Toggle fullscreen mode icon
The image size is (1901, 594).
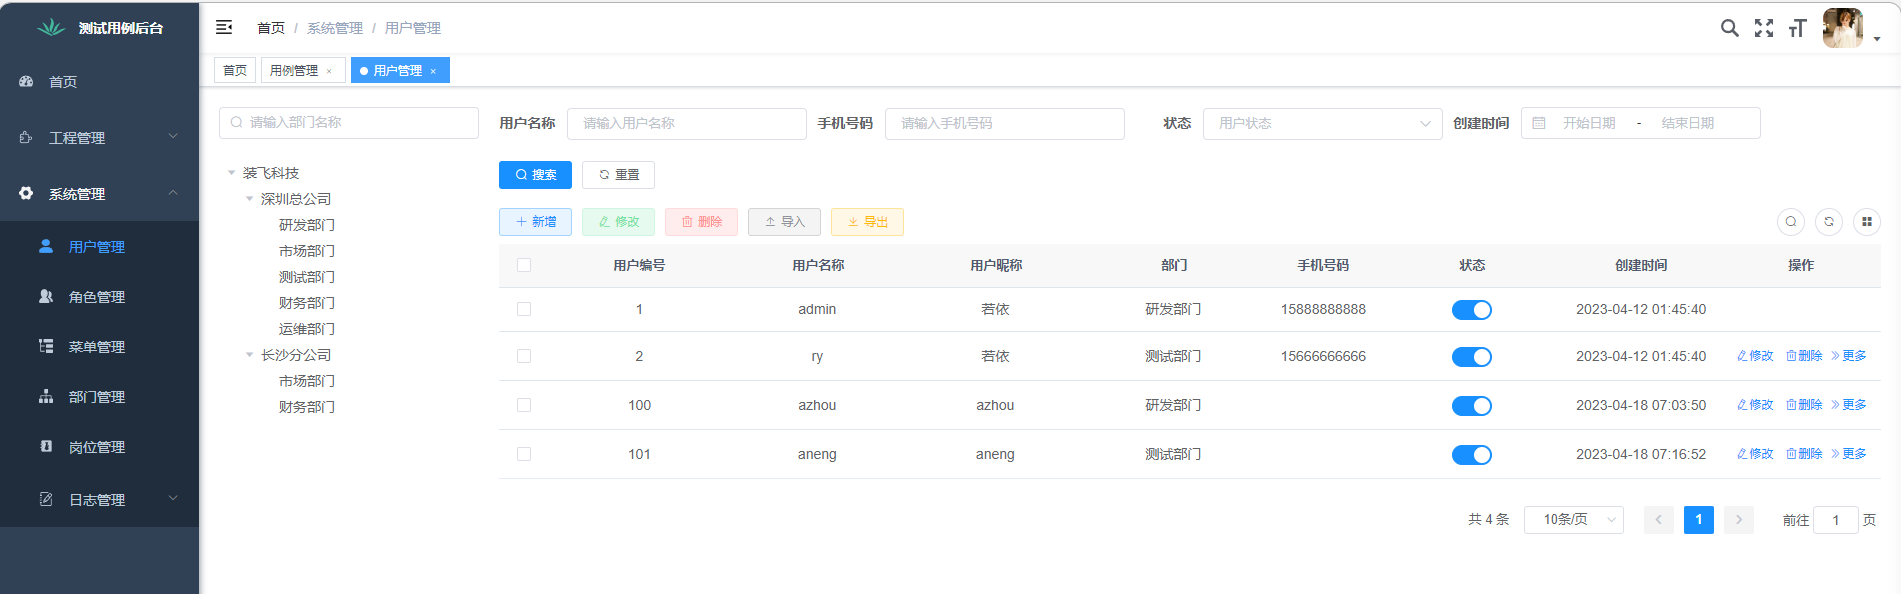tap(1764, 28)
